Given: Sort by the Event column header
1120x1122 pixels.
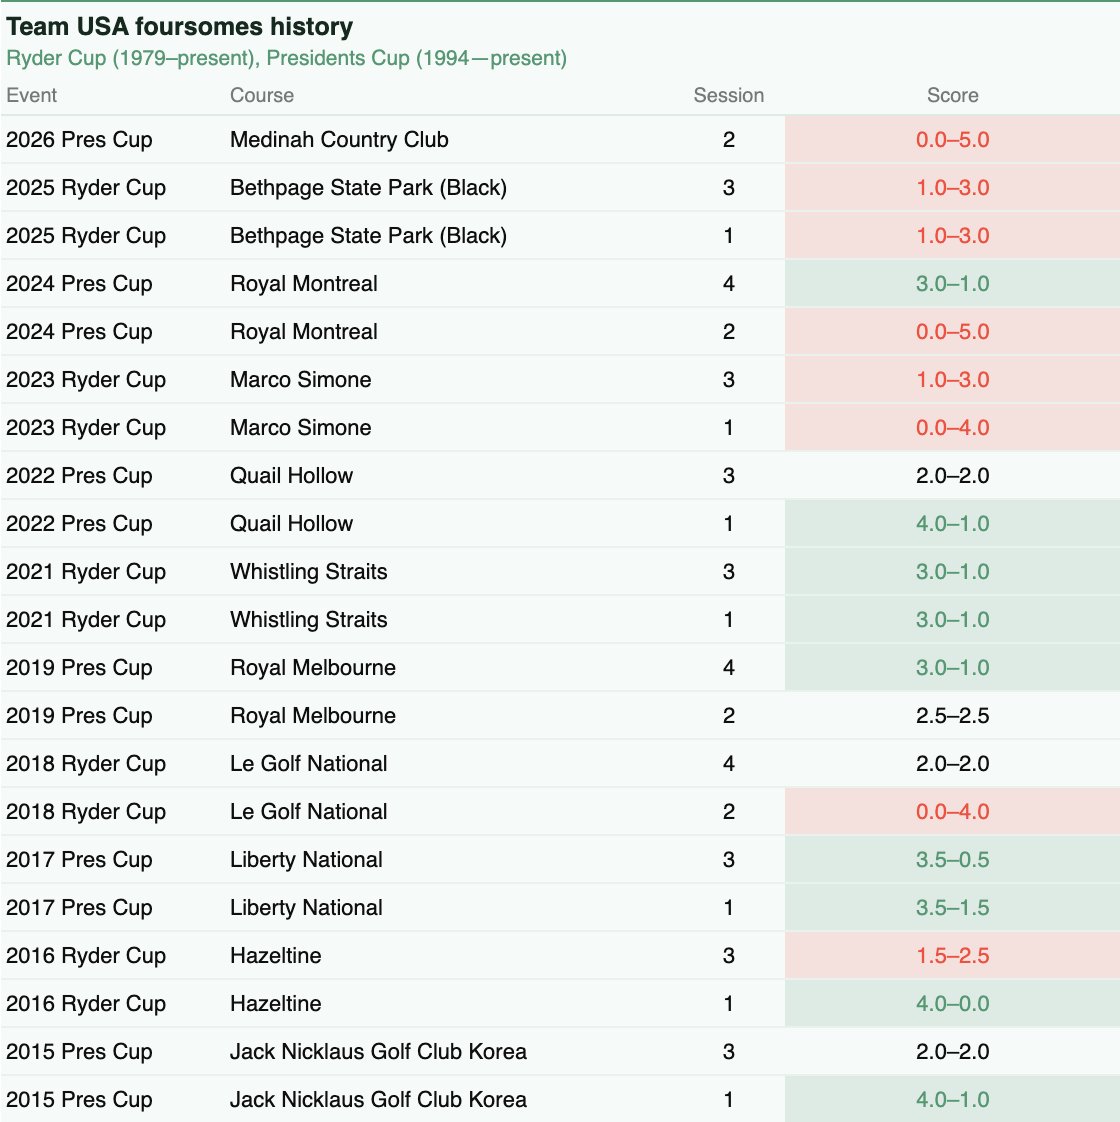Looking at the screenshot, I should point(31,95).
